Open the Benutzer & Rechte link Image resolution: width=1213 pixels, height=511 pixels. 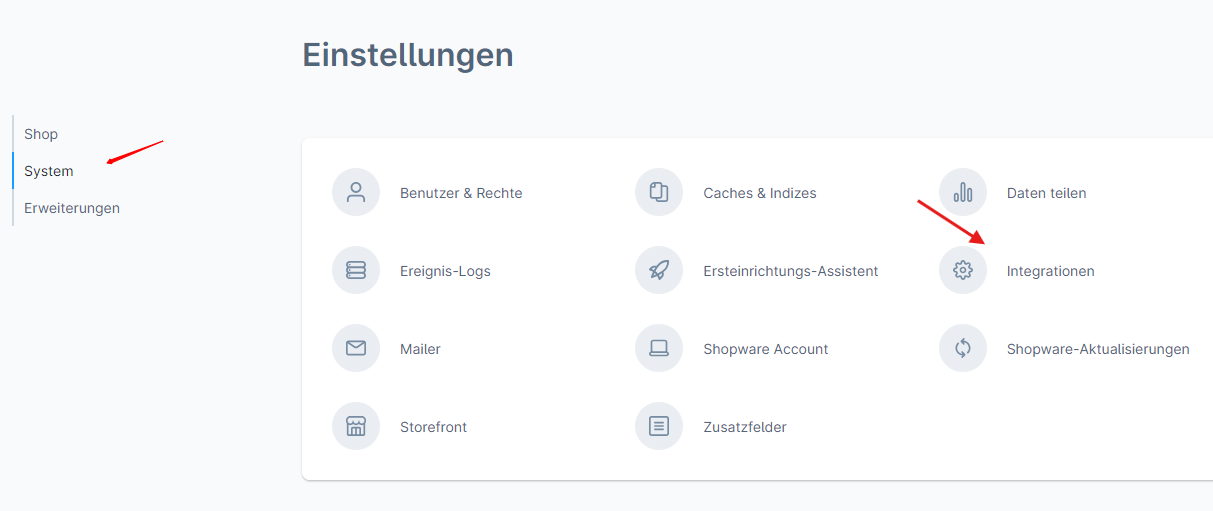coord(461,193)
